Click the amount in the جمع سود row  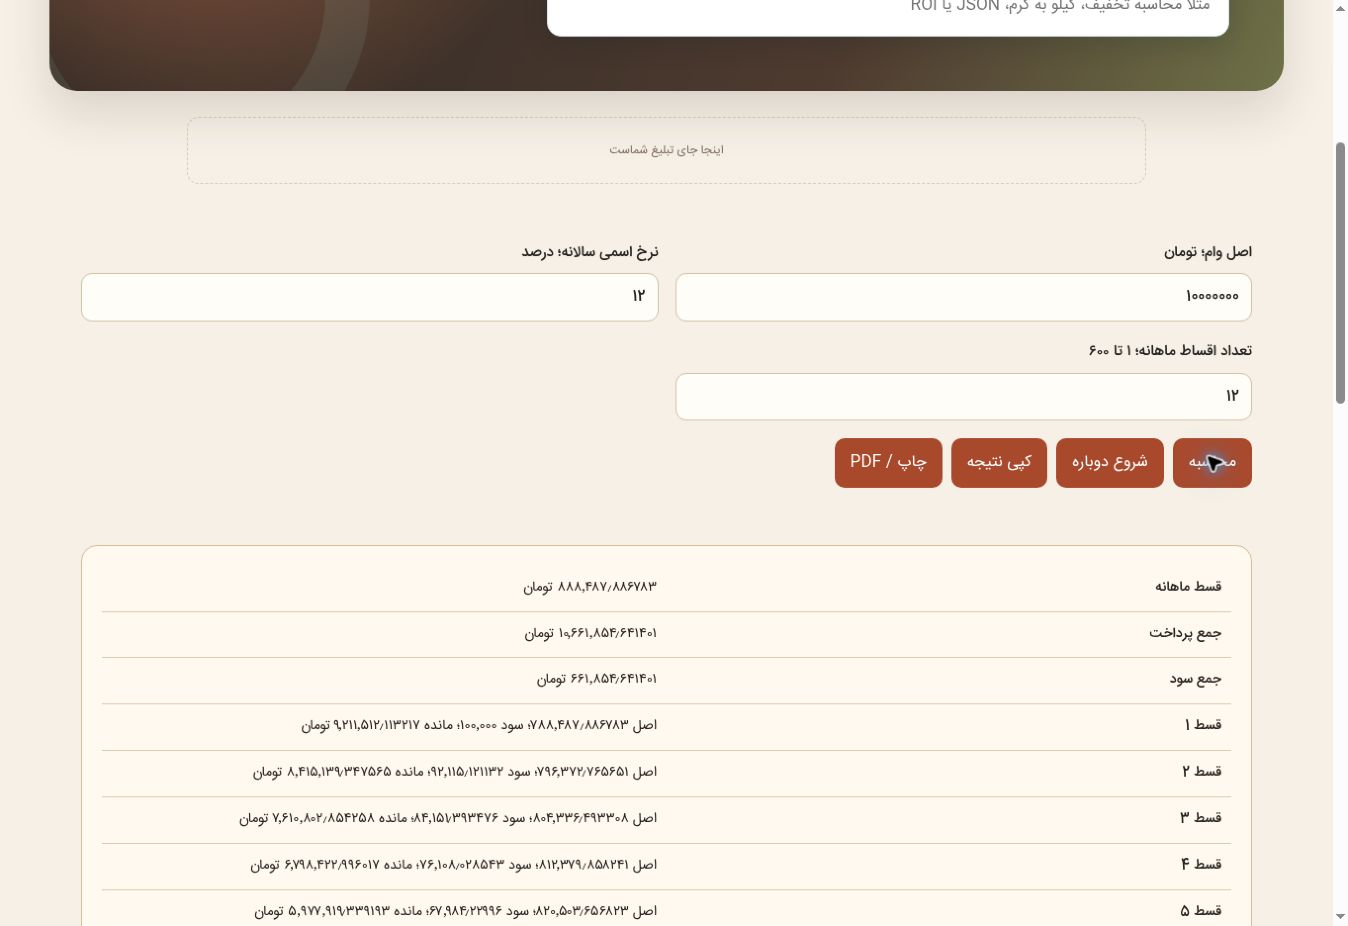coord(597,679)
